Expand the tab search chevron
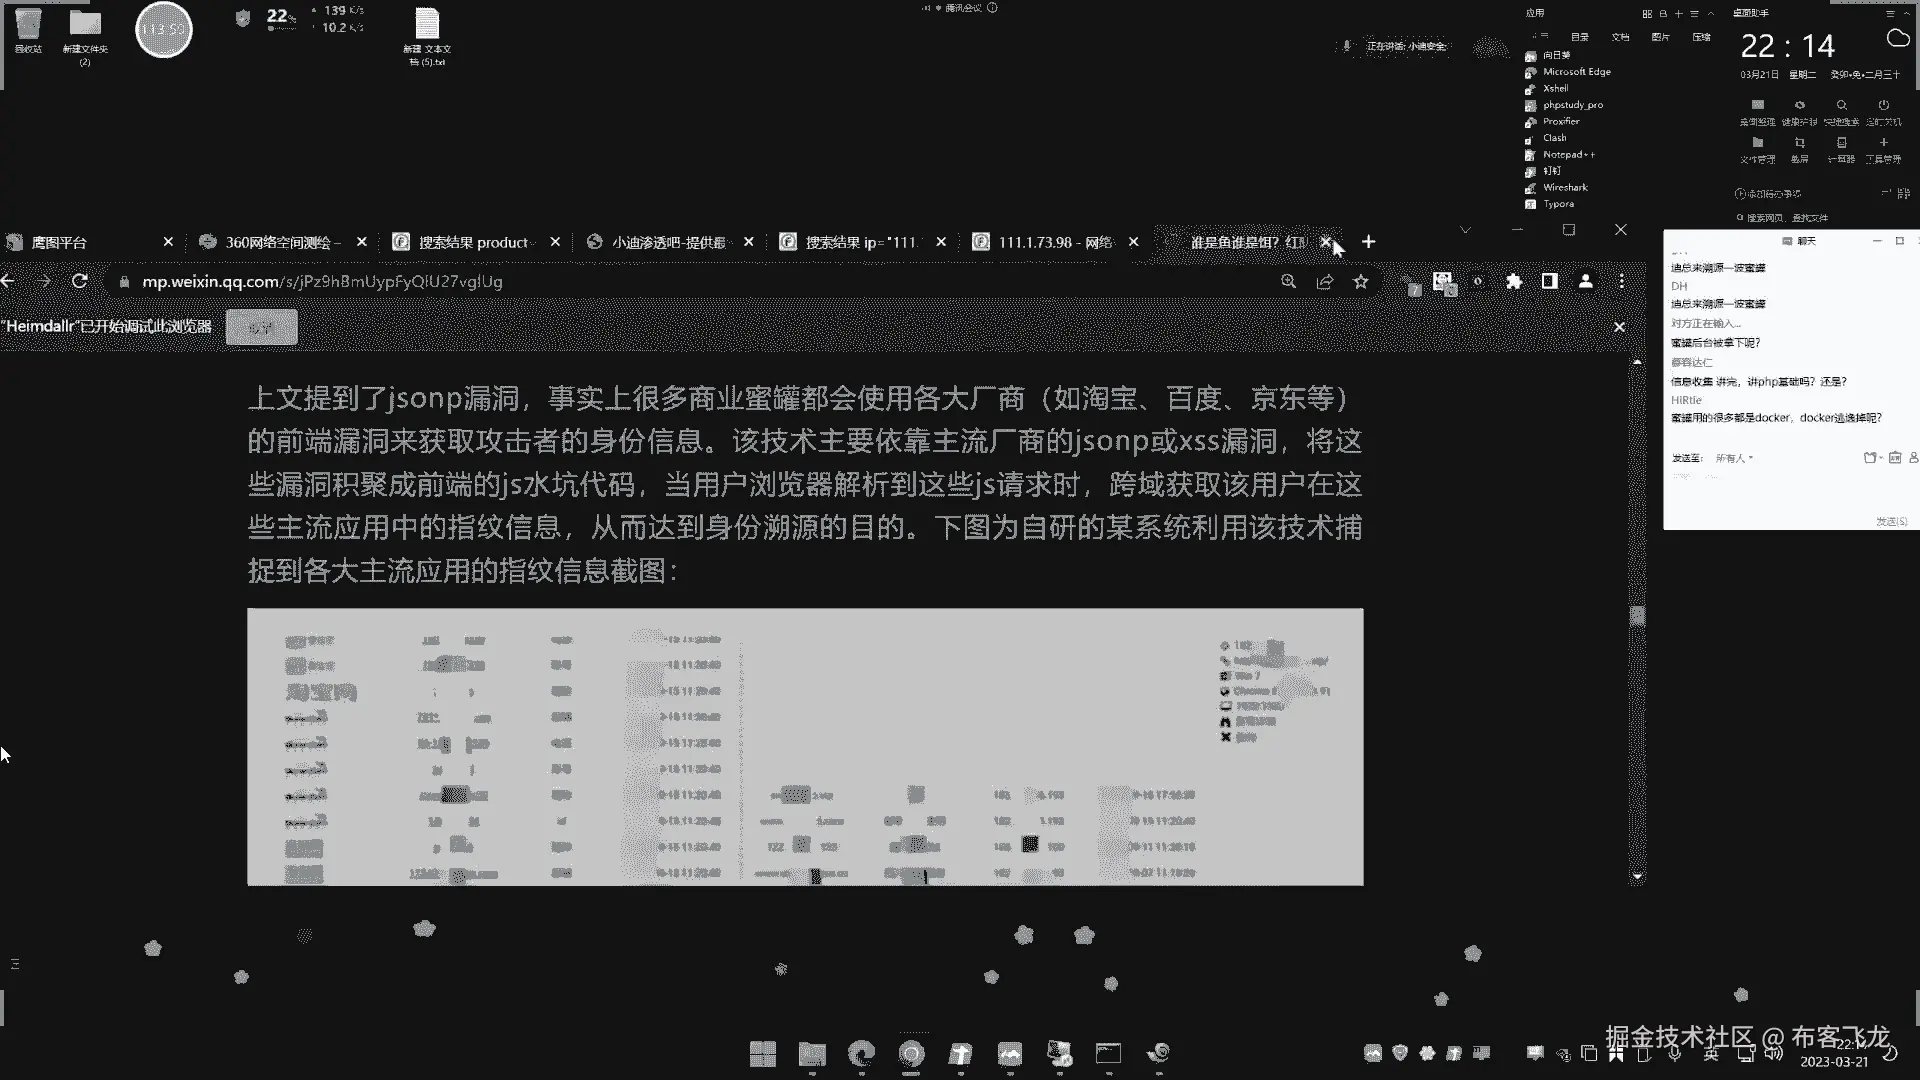1920x1080 pixels. point(1465,230)
